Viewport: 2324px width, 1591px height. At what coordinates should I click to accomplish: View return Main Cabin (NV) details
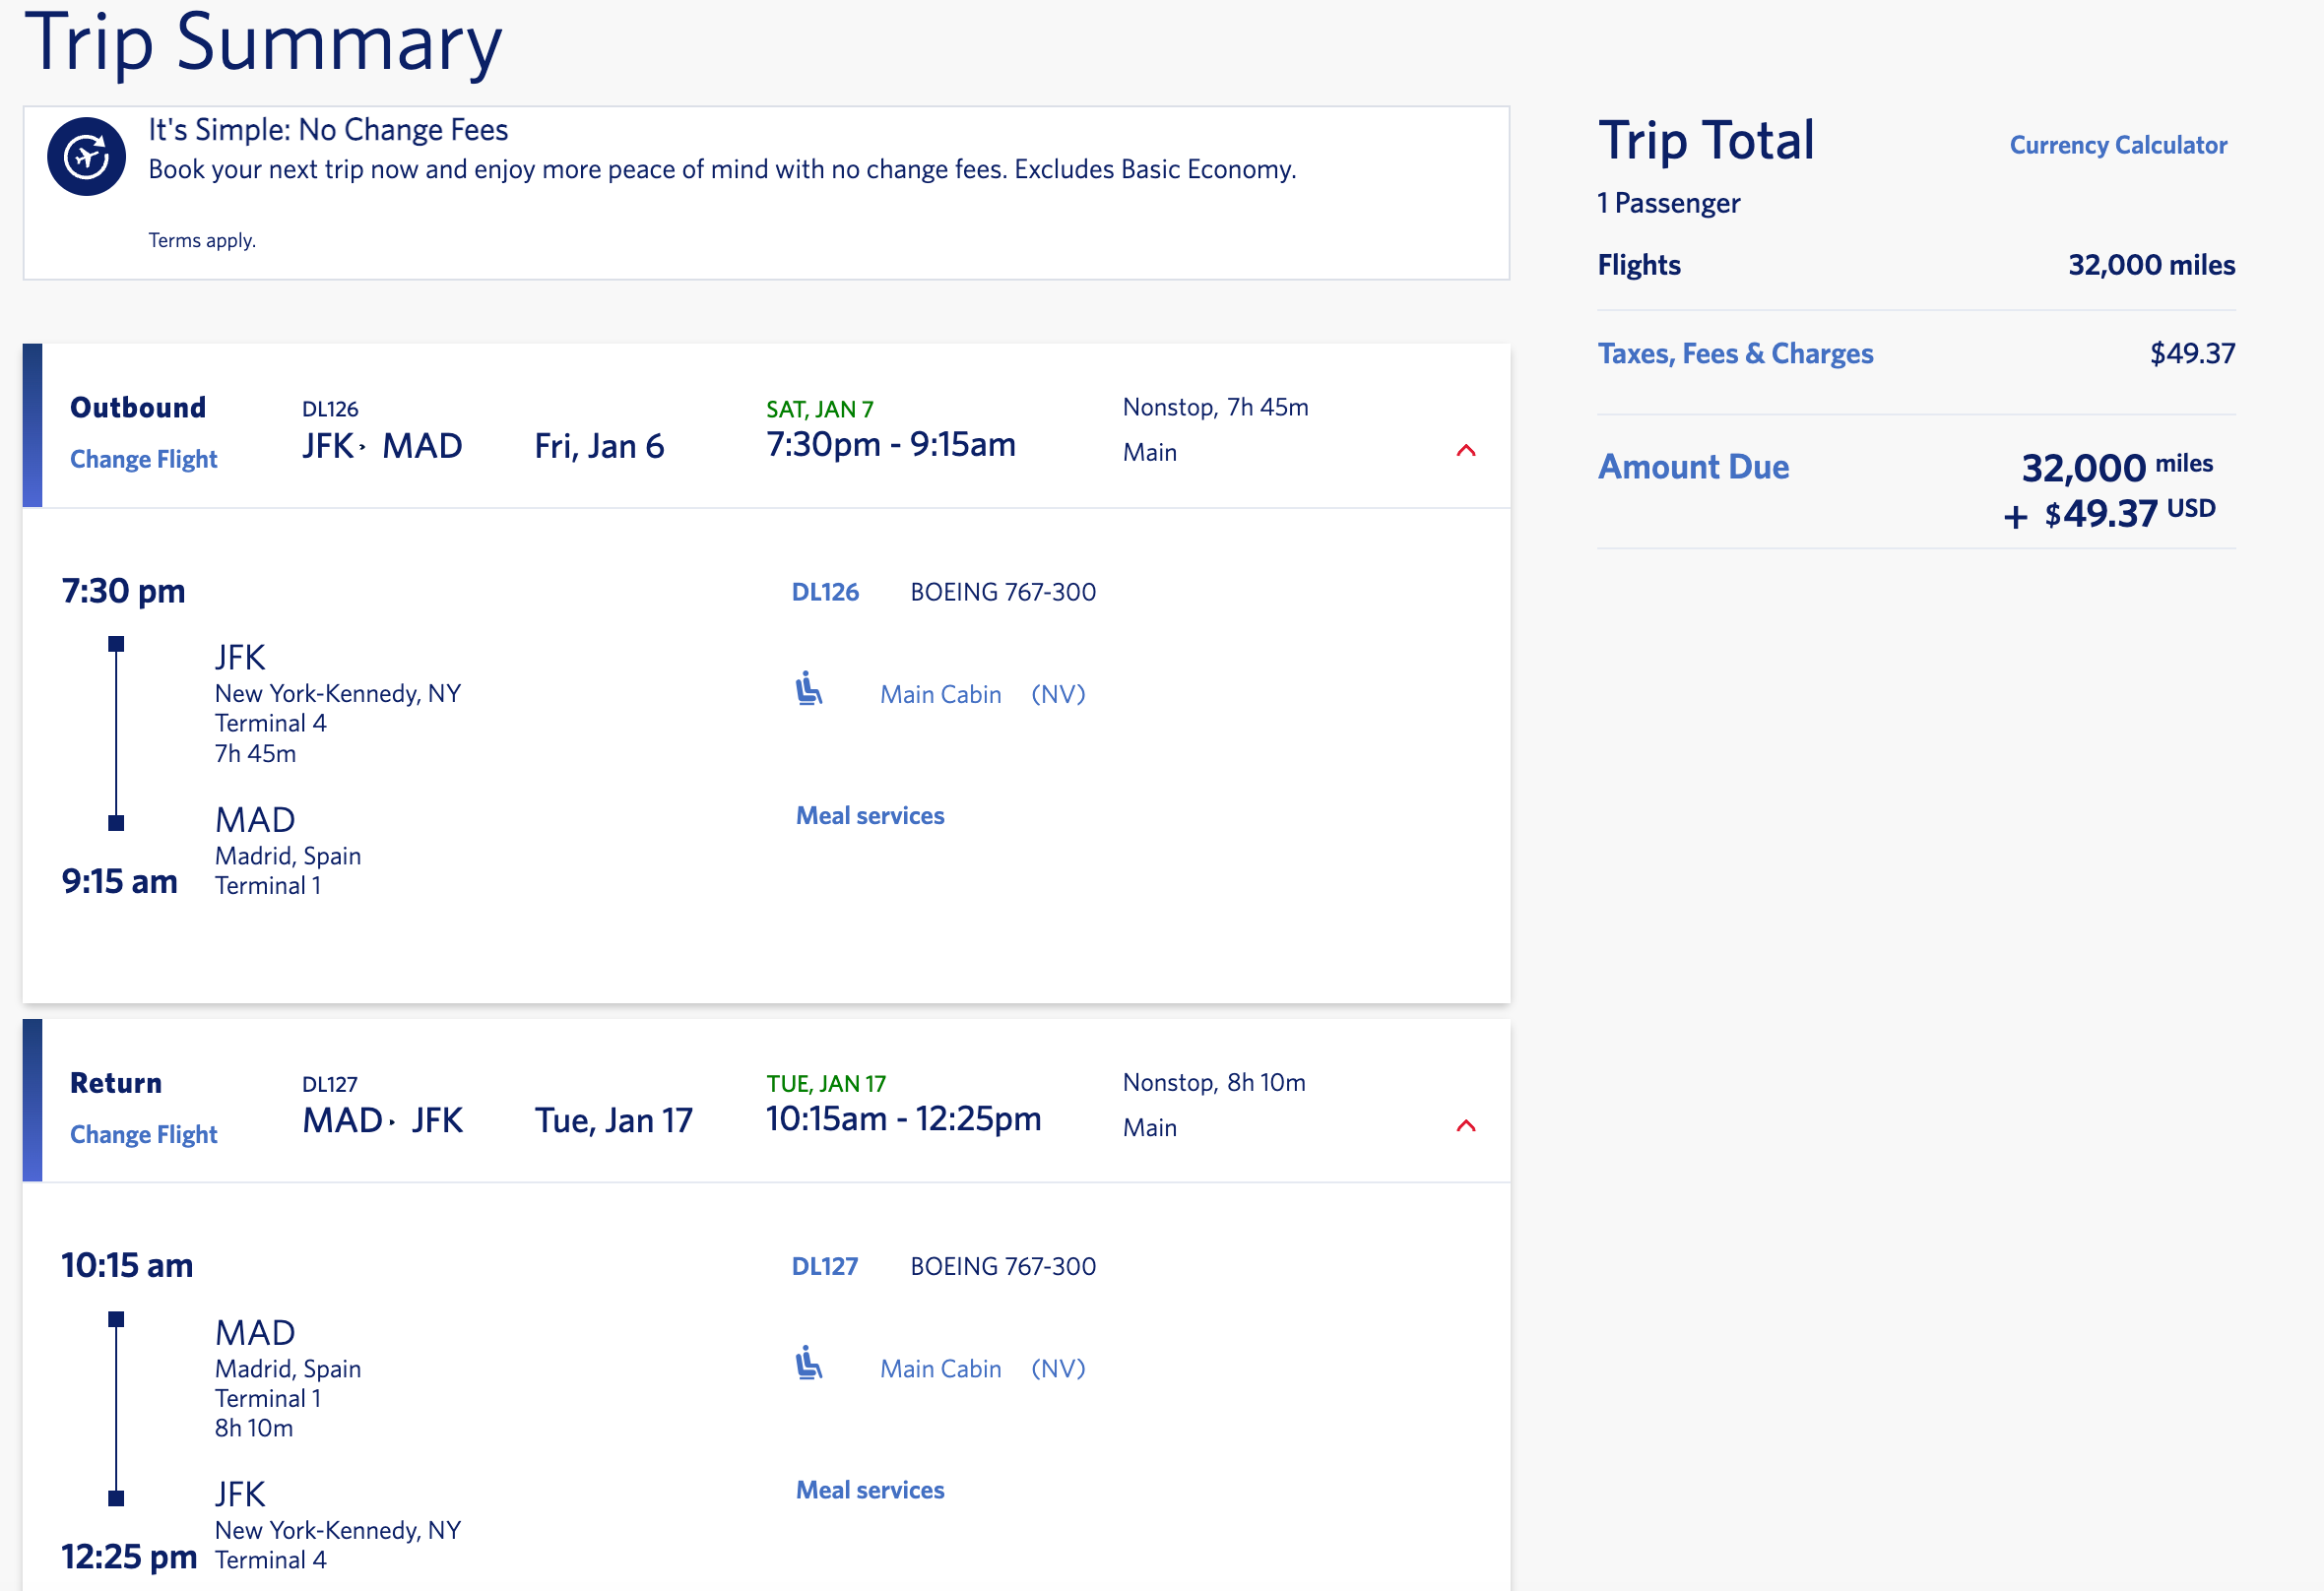[981, 1368]
